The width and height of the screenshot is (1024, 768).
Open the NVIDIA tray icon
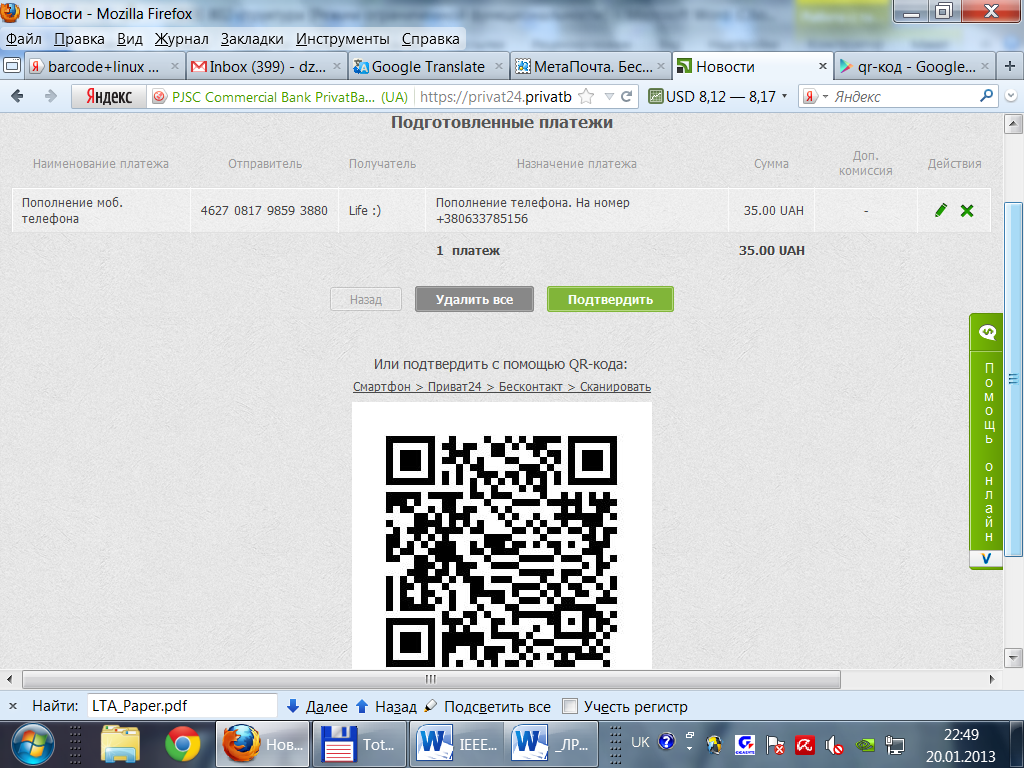[865, 744]
